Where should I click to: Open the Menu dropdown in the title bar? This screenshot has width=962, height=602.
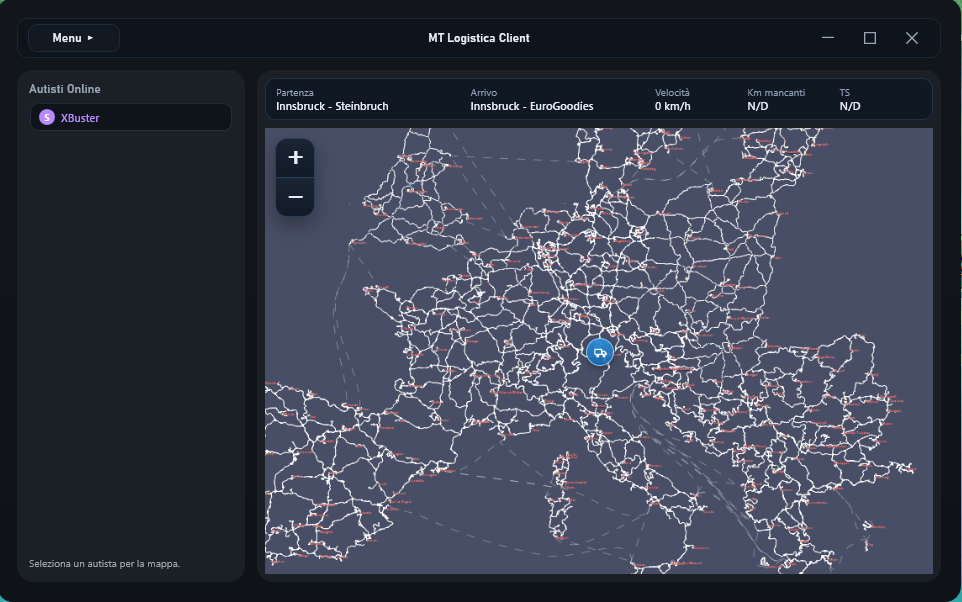click(x=73, y=37)
